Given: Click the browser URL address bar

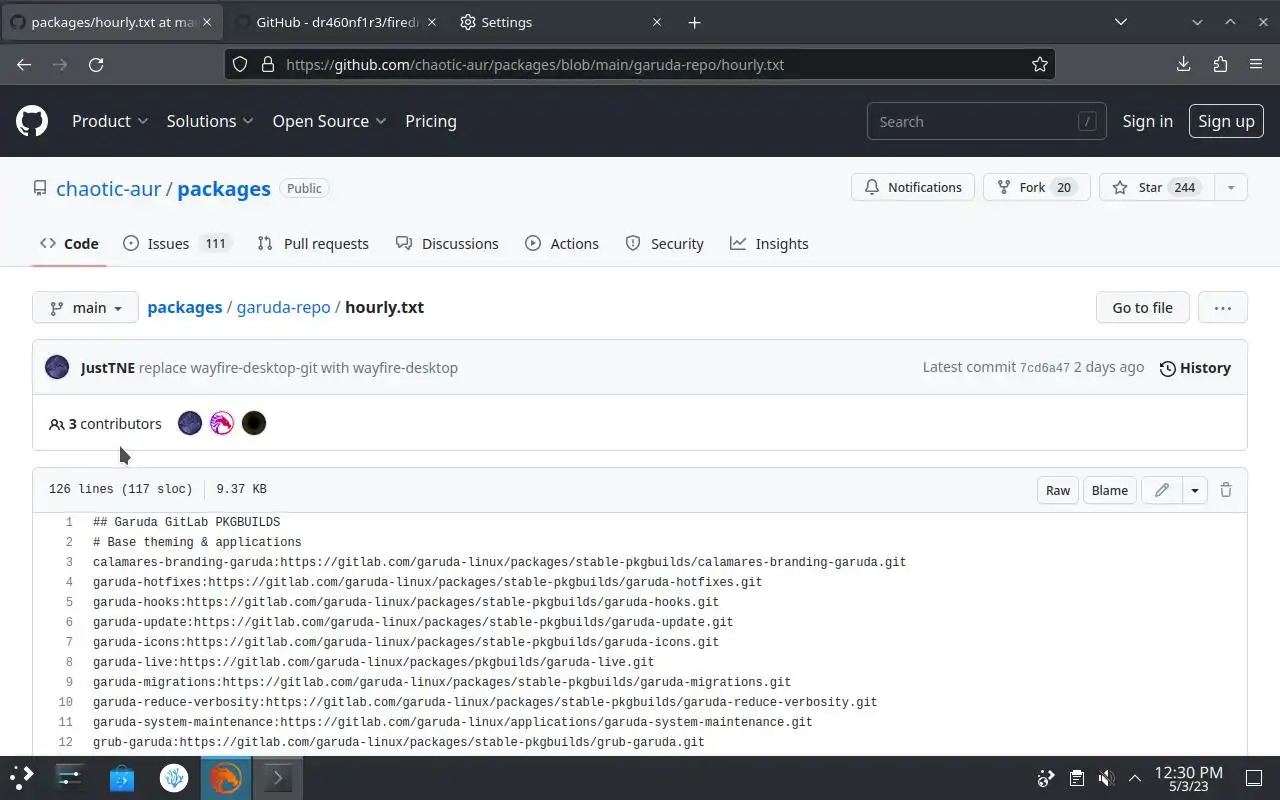Looking at the screenshot, I should (x=640, y=64).
